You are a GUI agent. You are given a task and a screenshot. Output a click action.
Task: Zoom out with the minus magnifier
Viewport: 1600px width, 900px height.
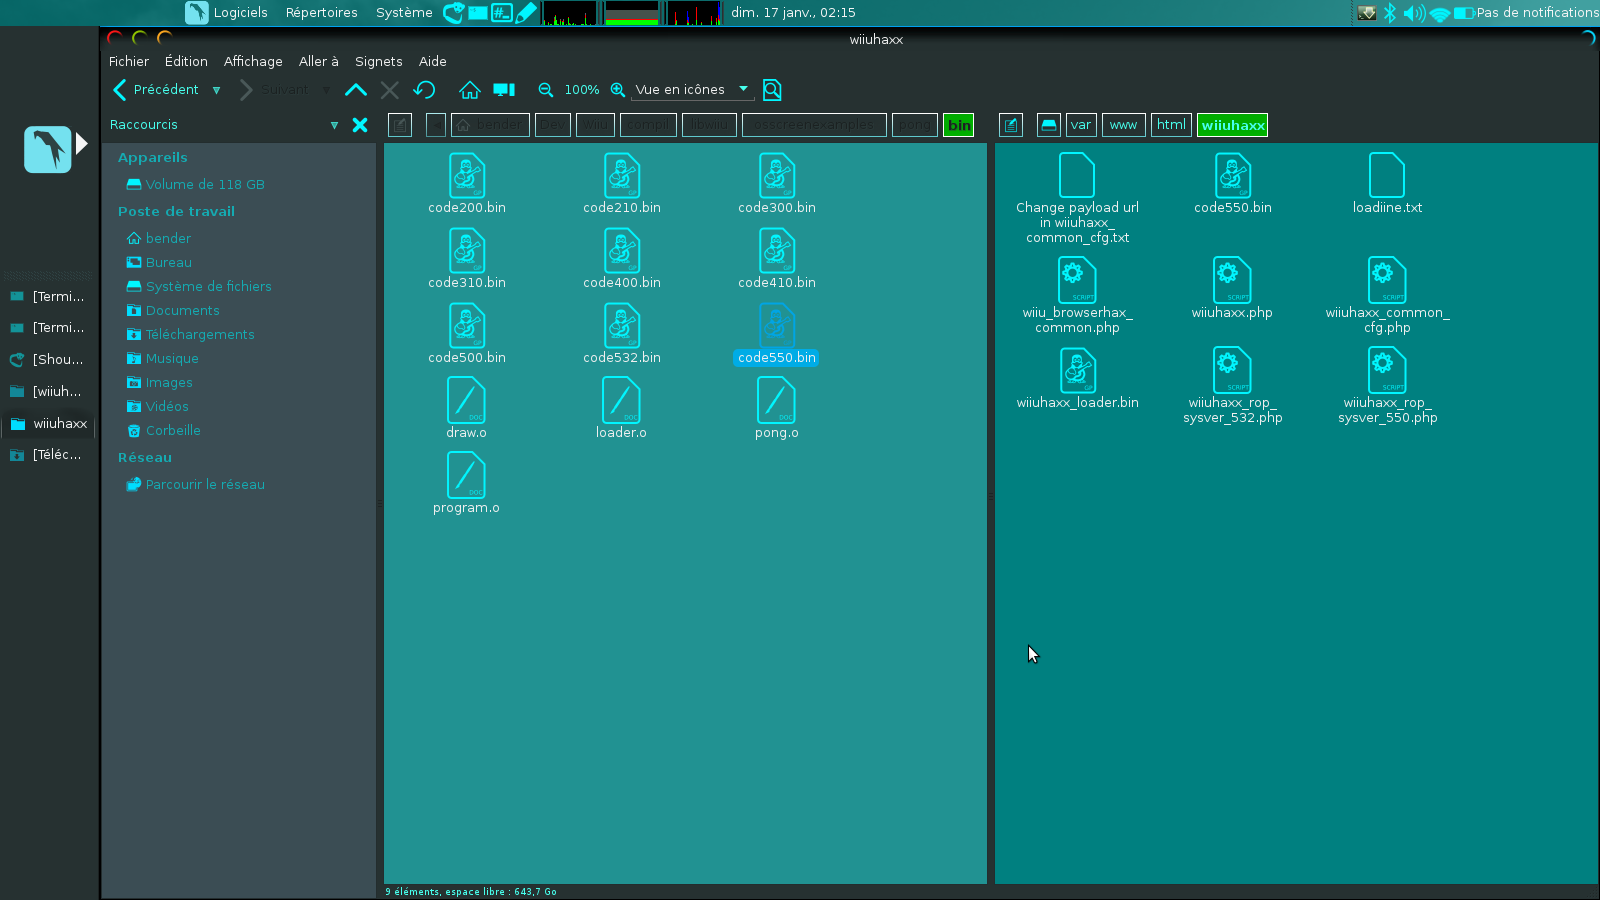coord(546,90)
